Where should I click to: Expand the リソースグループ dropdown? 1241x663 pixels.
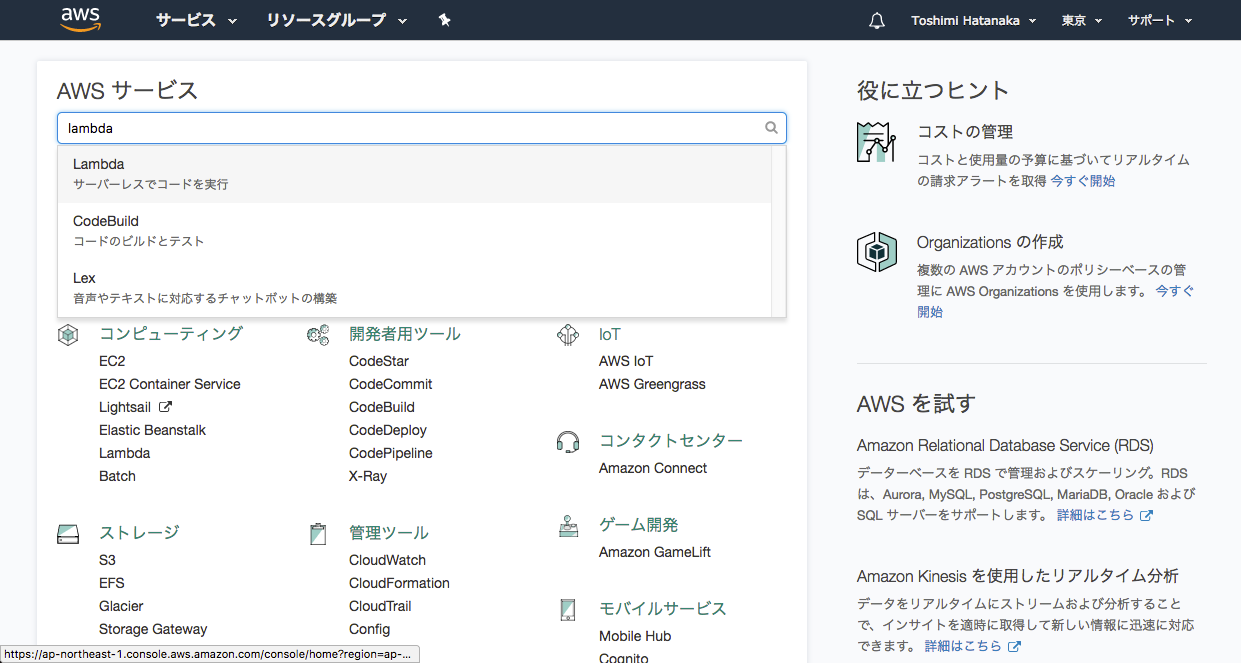(337, 20)
